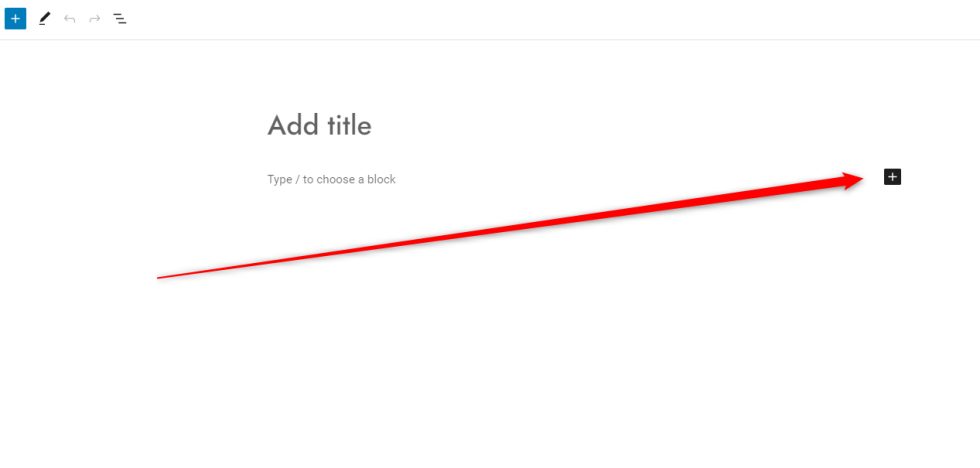
Task: Switch editing mode with the pencil tool
Action: tap(43, 19)
